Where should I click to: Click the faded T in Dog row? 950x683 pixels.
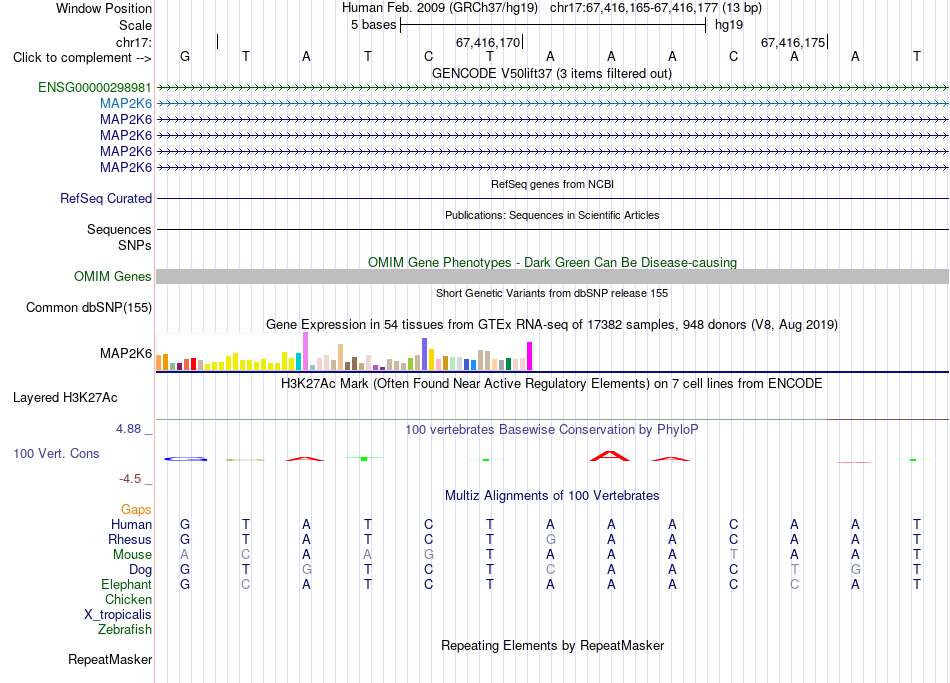coord(794,570)
